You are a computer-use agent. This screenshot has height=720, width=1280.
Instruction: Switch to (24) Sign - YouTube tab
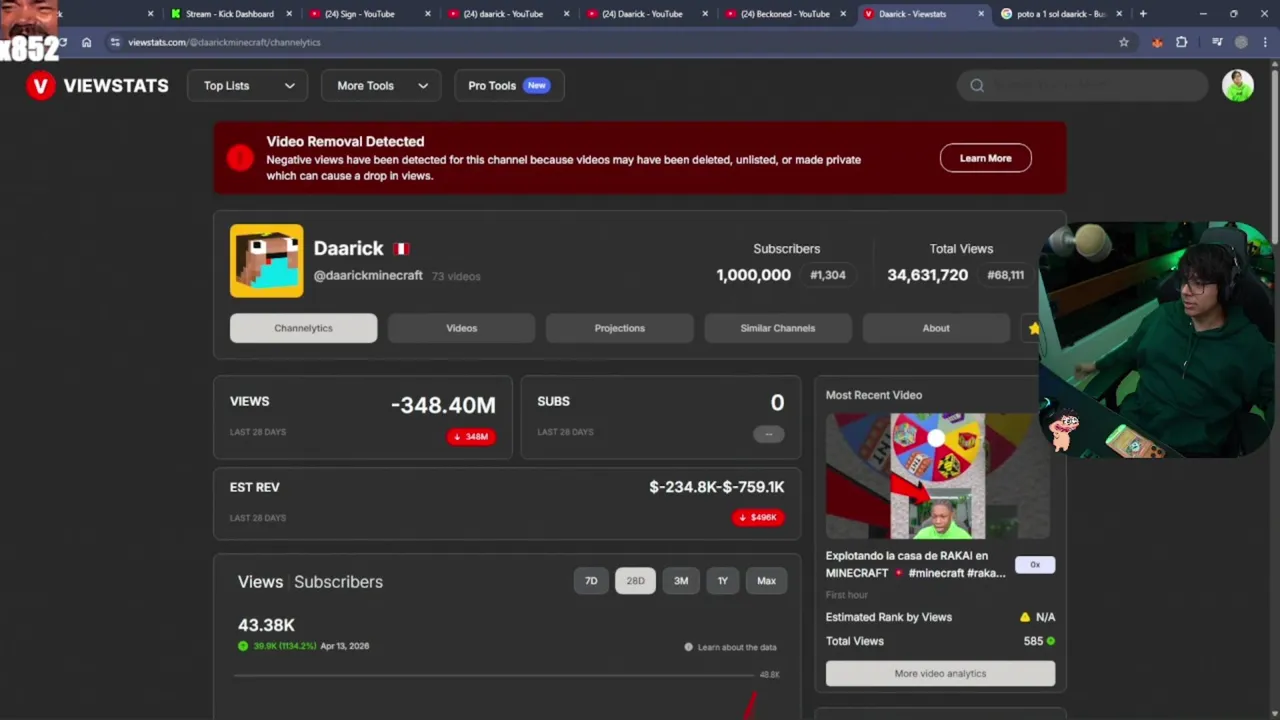tap(360, 14)
